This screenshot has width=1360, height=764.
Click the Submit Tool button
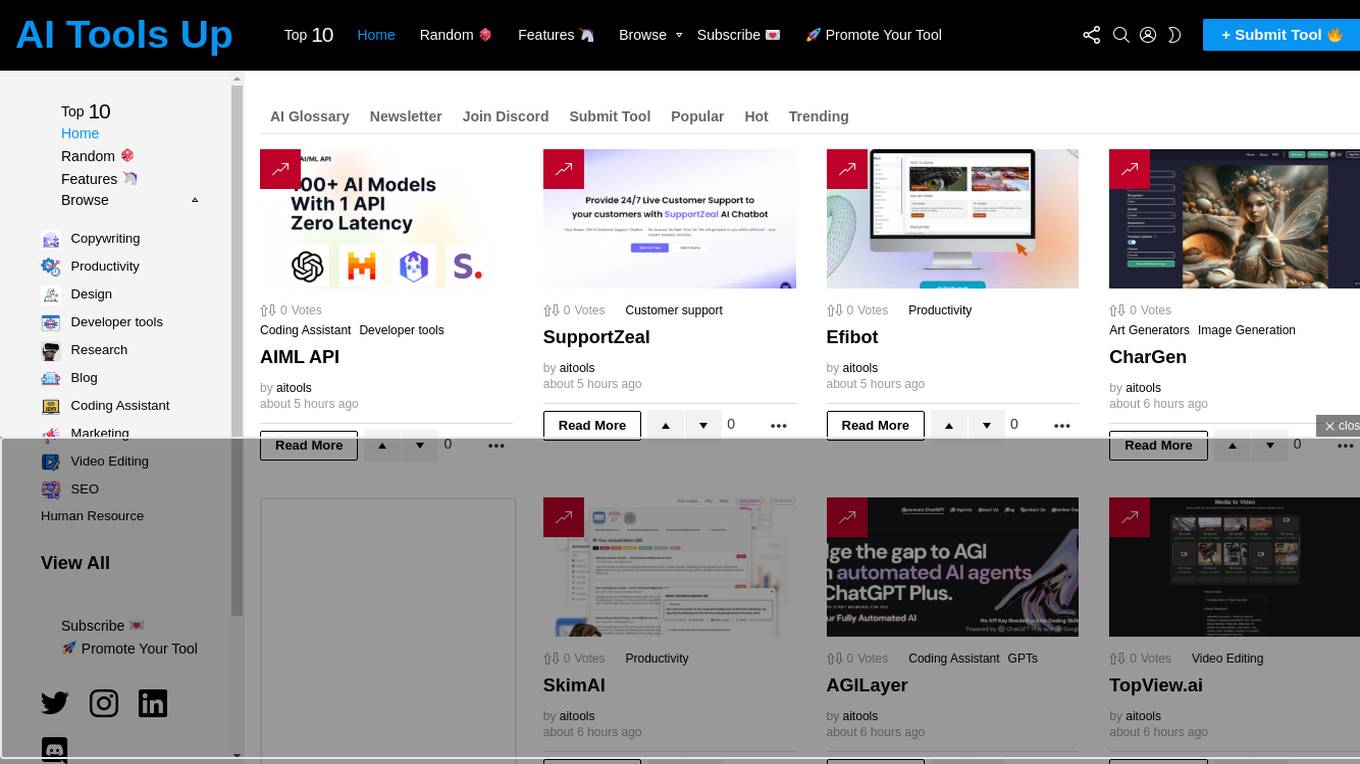[x=1281, y=35]
